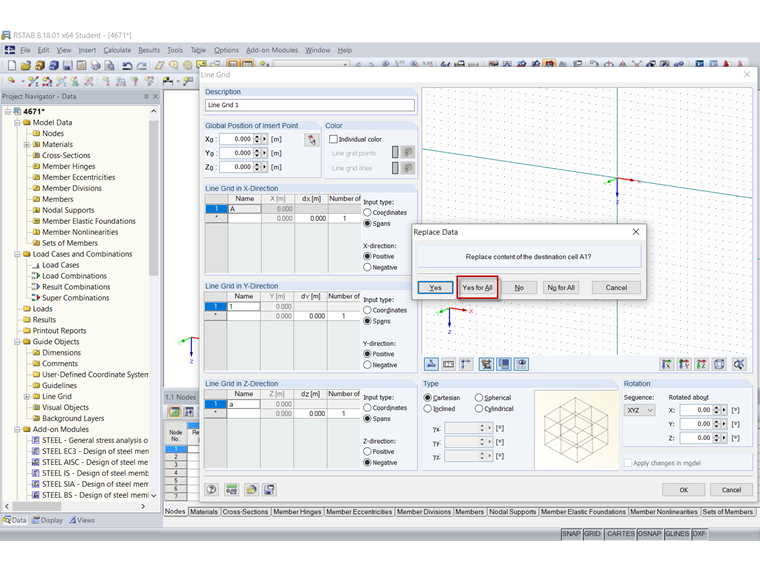Open the rotation Sequence XYZ dropdown
Image resolution: width=760 pixels, height=570 pixels.
pos(639,410)
